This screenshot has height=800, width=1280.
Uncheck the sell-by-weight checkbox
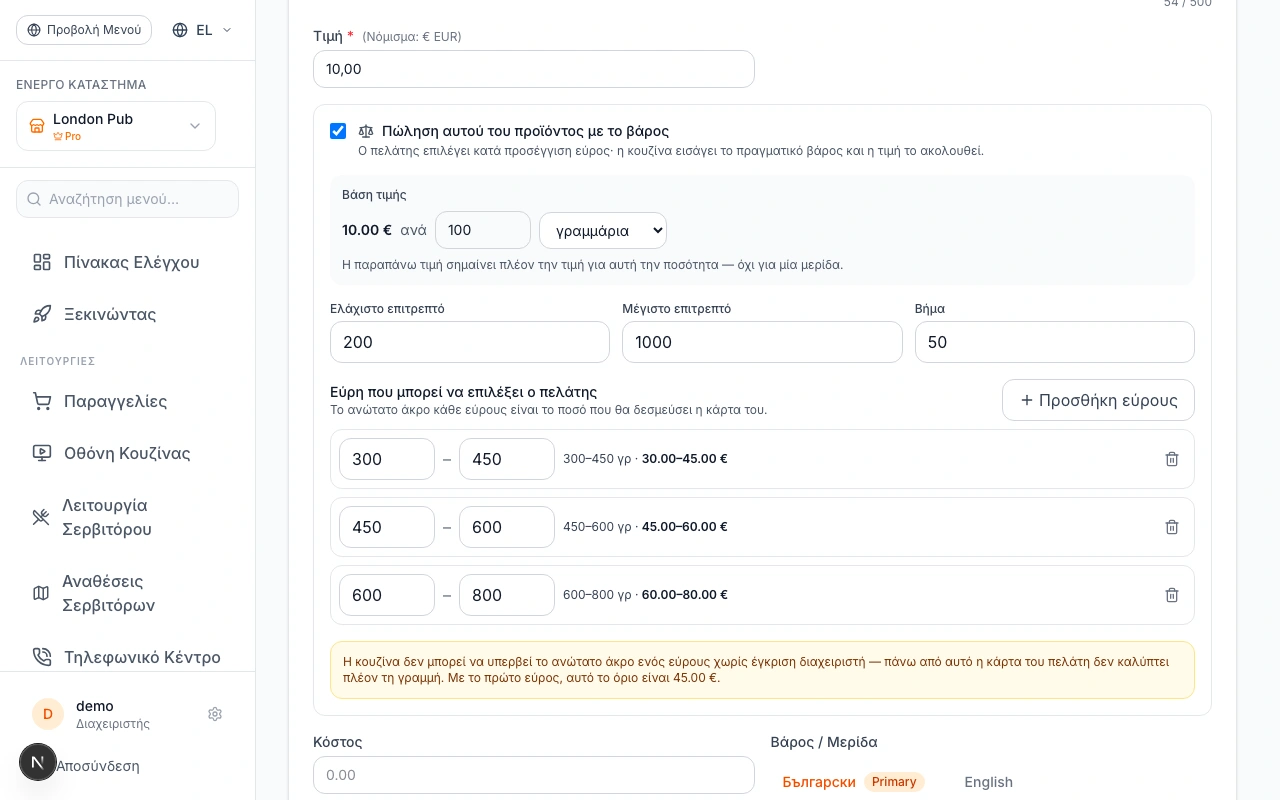(338, 131)
